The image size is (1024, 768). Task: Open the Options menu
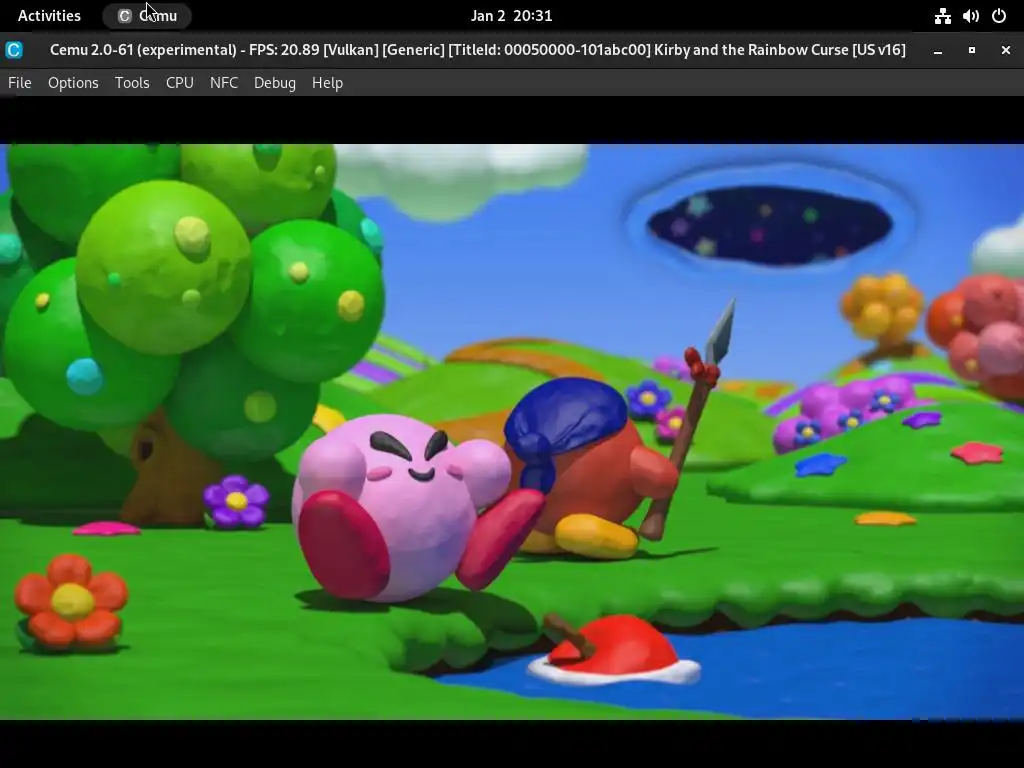(73, 83)
